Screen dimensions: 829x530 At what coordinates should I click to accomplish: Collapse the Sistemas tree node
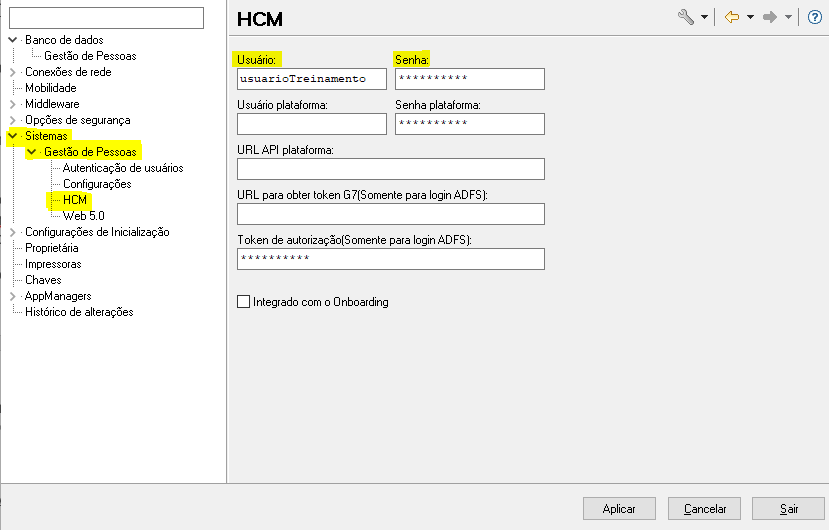pos(13,136)
